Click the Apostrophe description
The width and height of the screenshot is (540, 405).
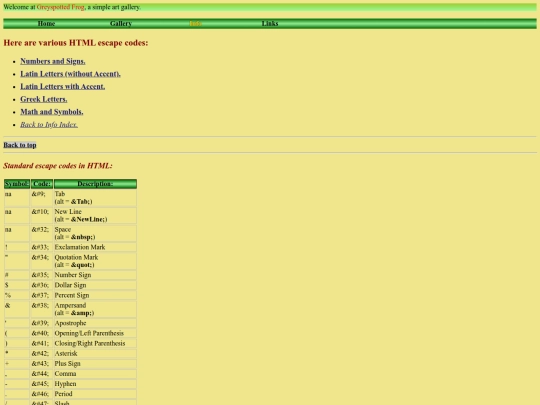click(x=95, y=323)
